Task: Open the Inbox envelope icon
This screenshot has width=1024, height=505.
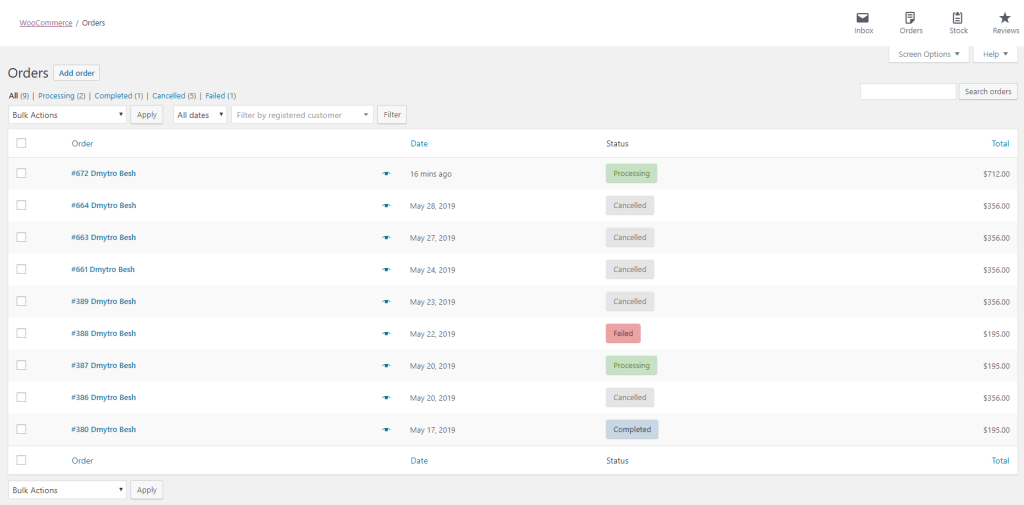Action: click(863, 18)
